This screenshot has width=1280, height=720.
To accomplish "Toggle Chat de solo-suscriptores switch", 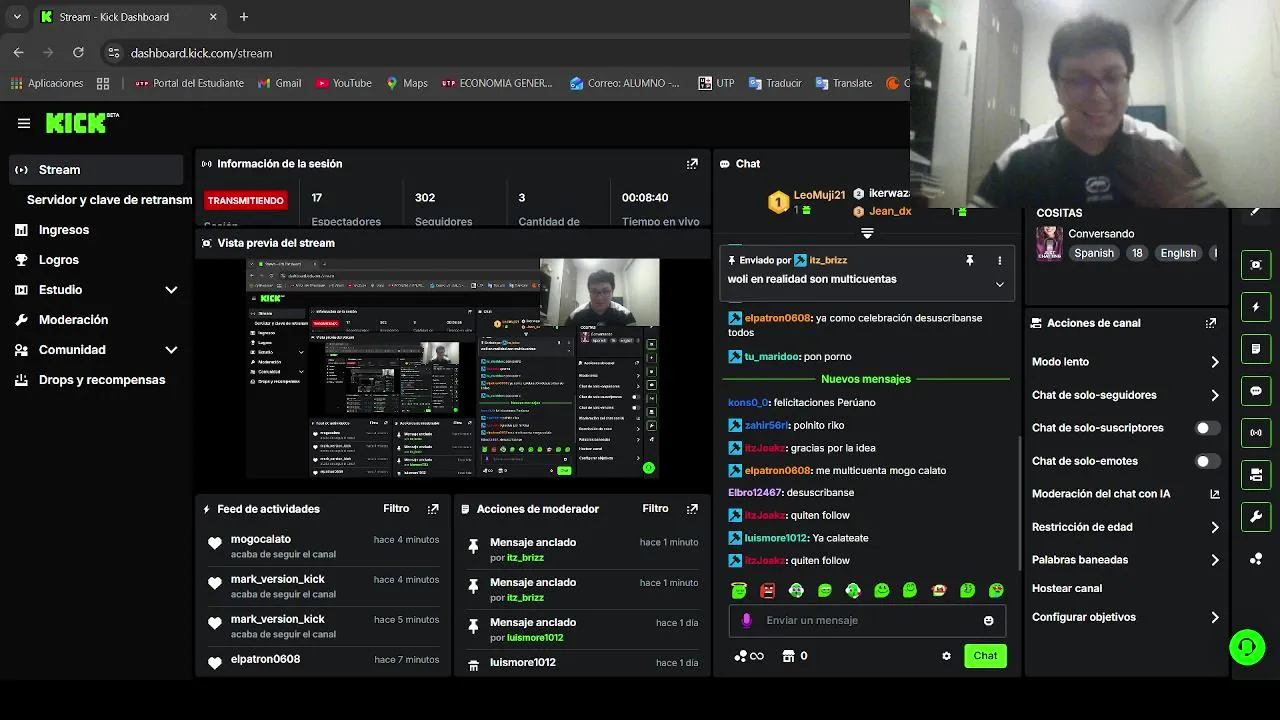I will [1208, 428].
